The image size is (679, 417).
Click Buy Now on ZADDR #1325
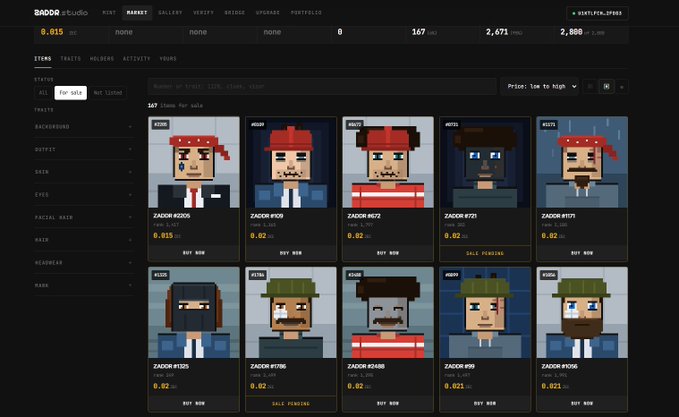194,404
